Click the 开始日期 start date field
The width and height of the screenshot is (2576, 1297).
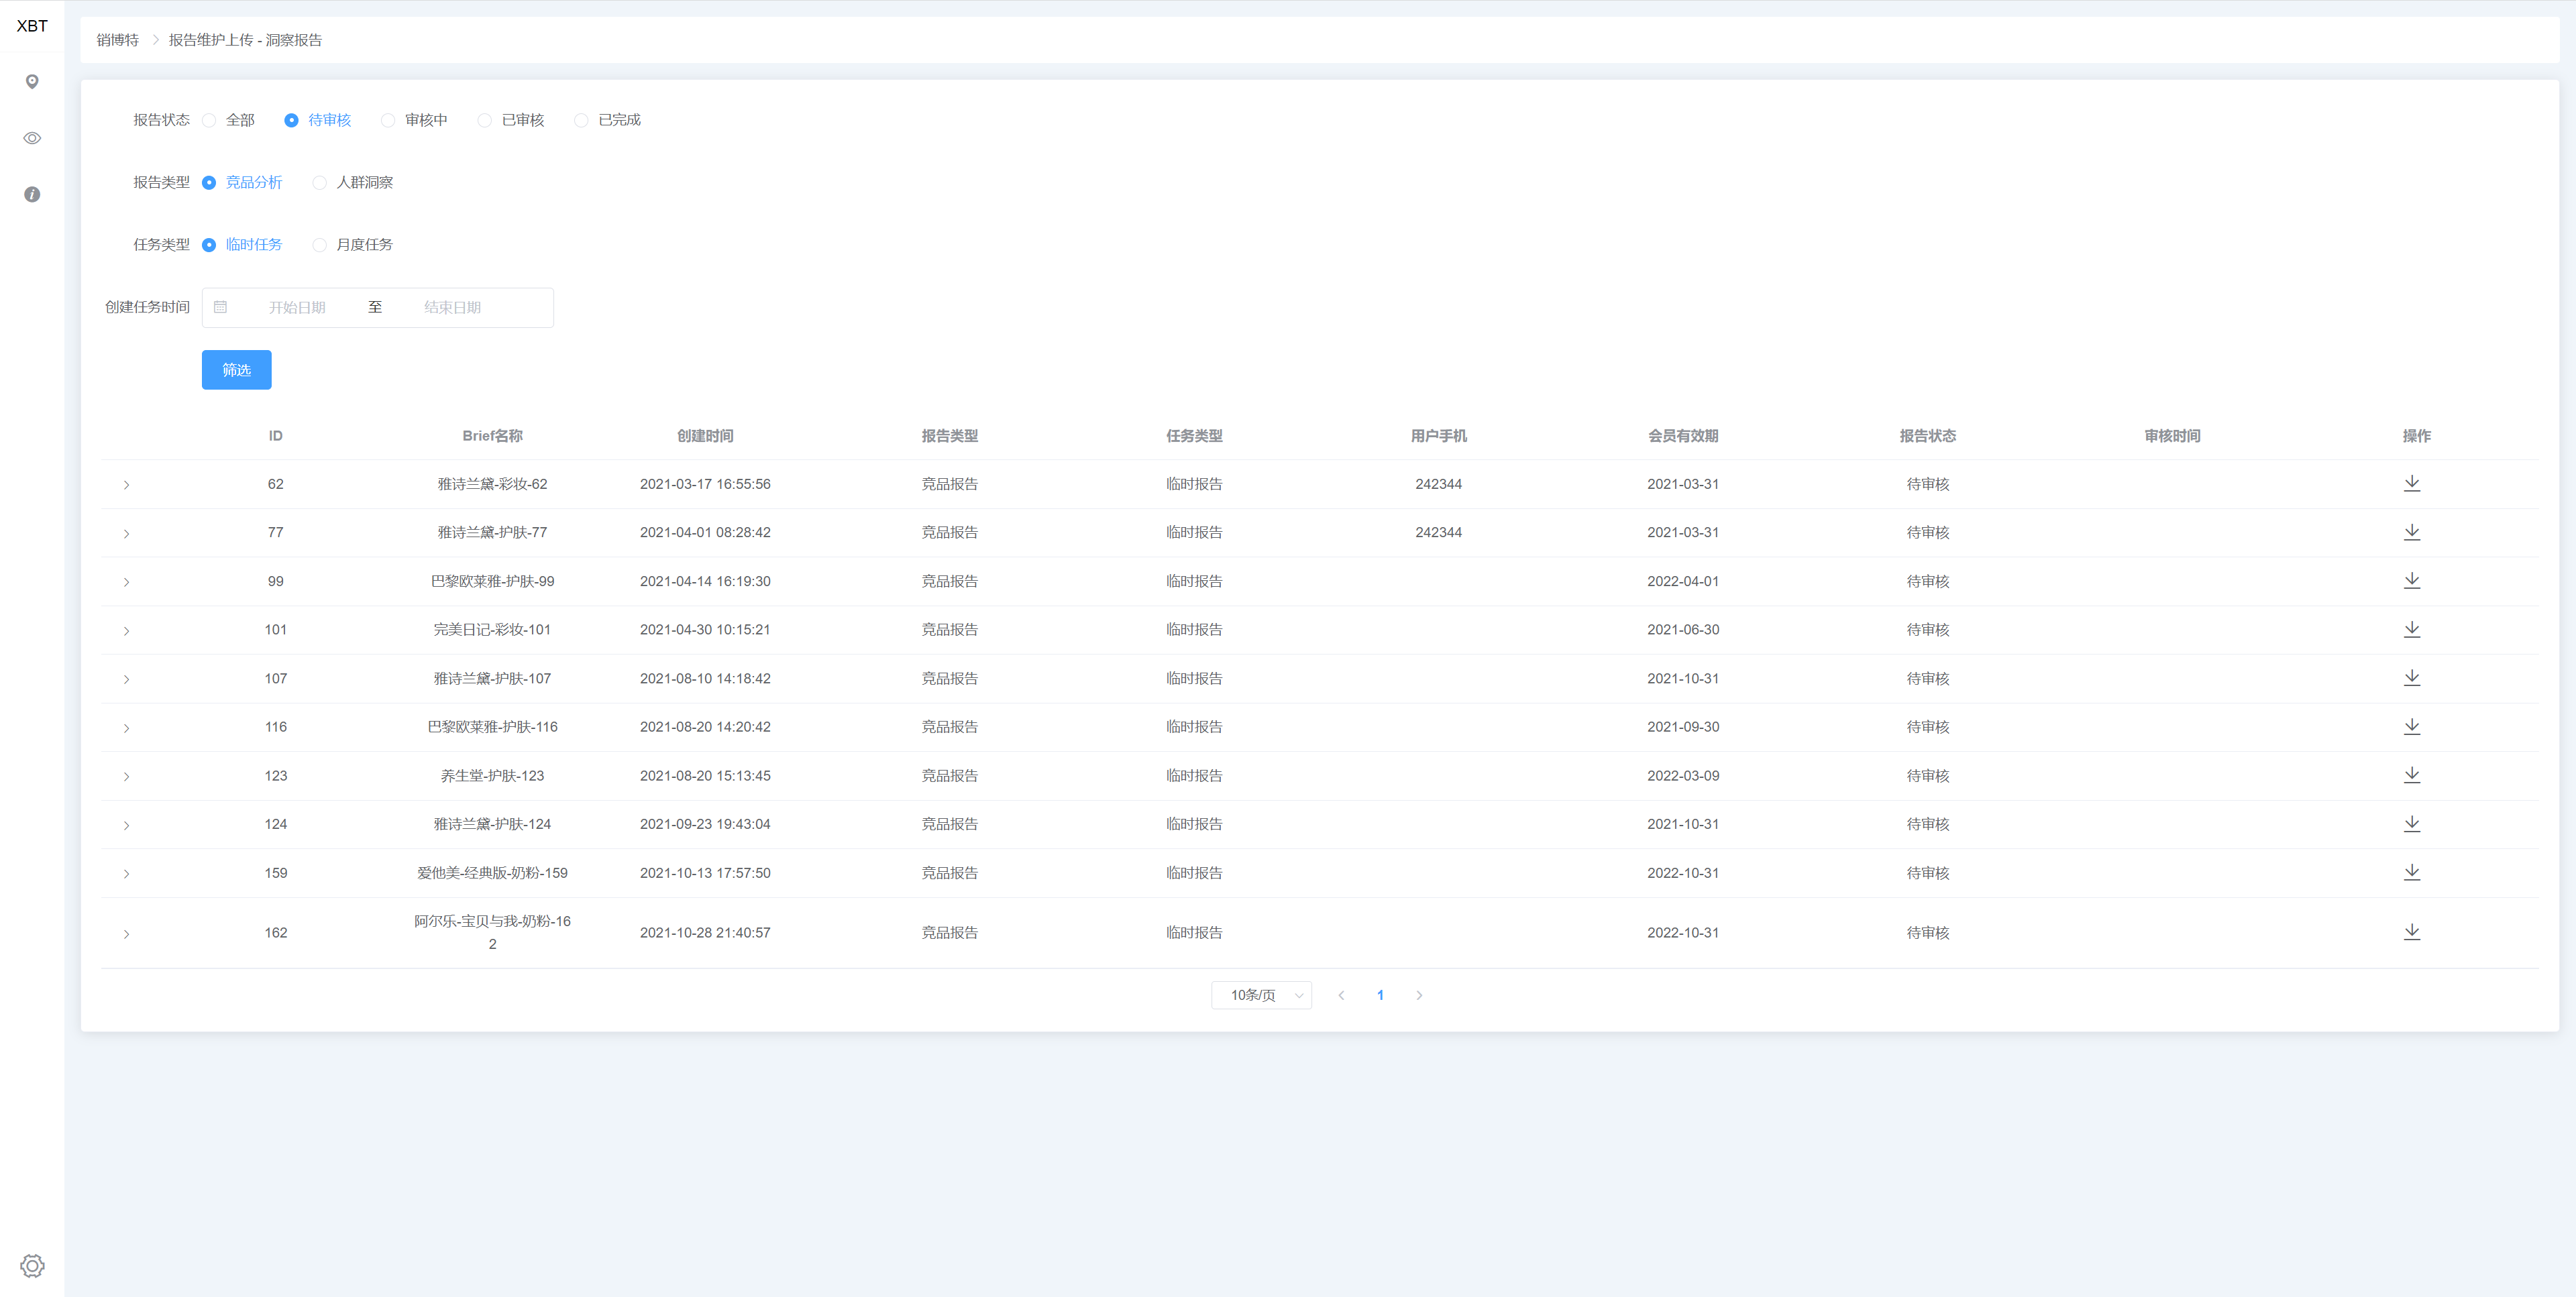pos(297,307)
